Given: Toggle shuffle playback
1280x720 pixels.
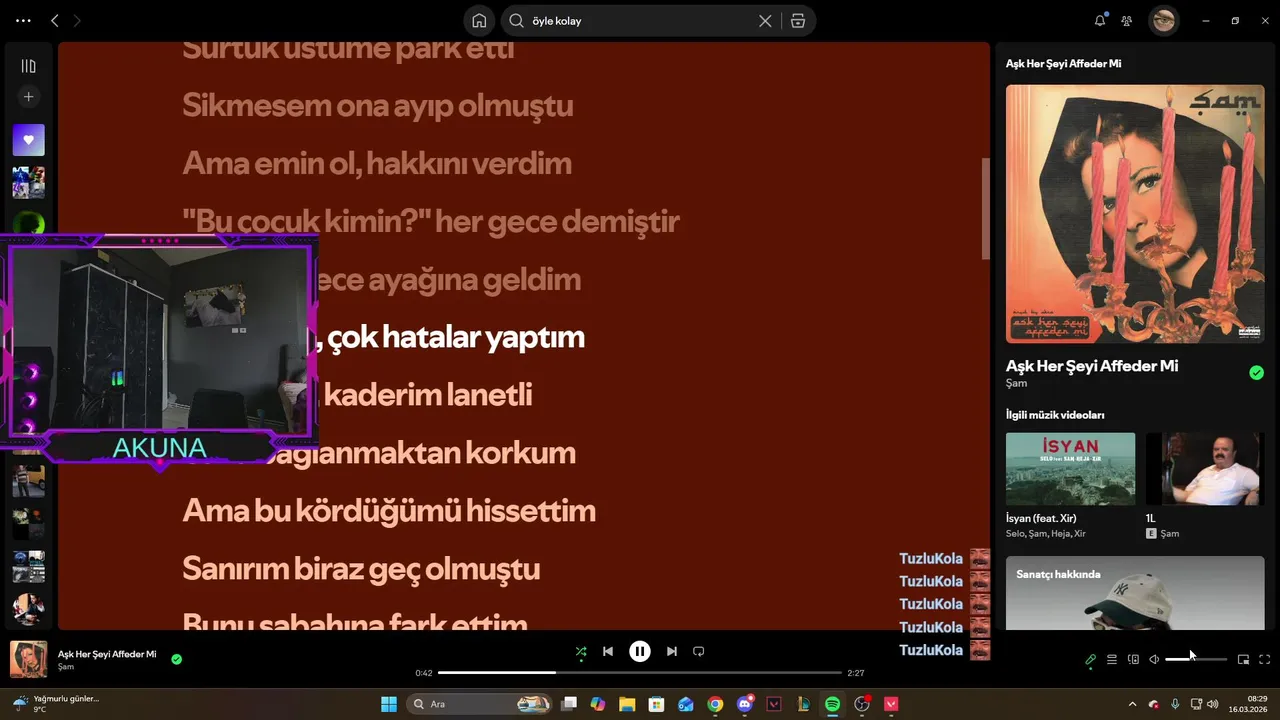Looking at the screenshot, I should [581, 652].
